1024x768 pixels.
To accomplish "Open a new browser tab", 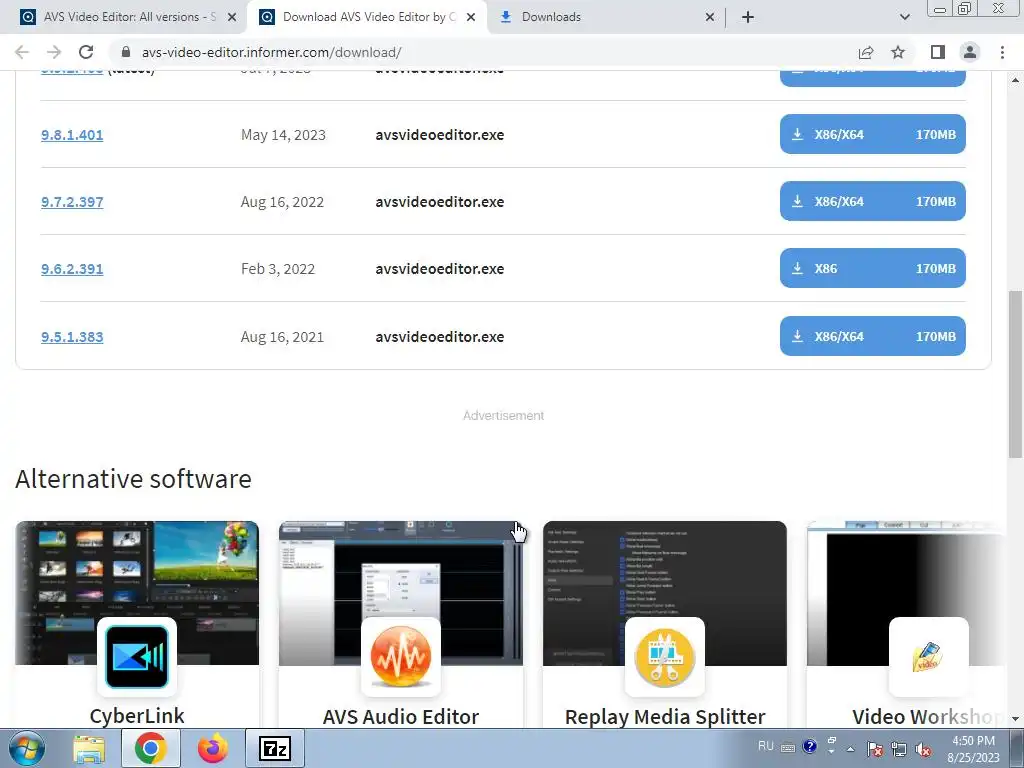I will coord(748,17).
